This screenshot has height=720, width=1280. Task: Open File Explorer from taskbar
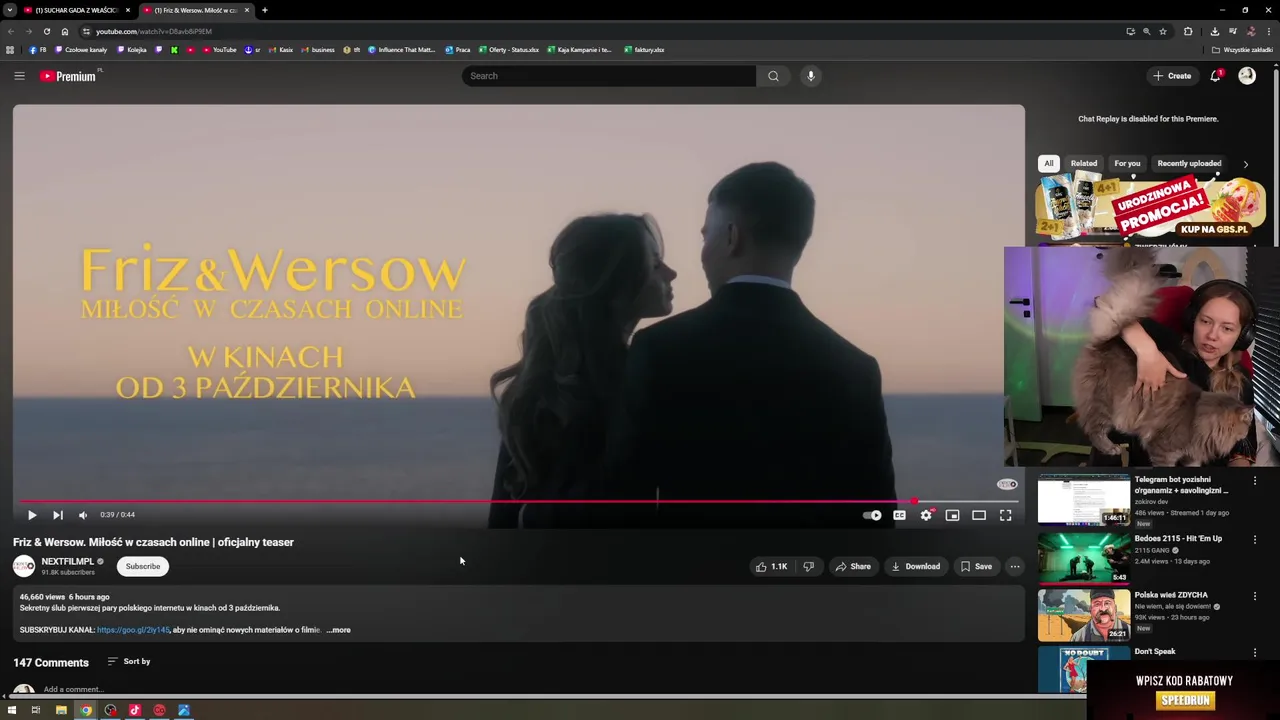61,710
